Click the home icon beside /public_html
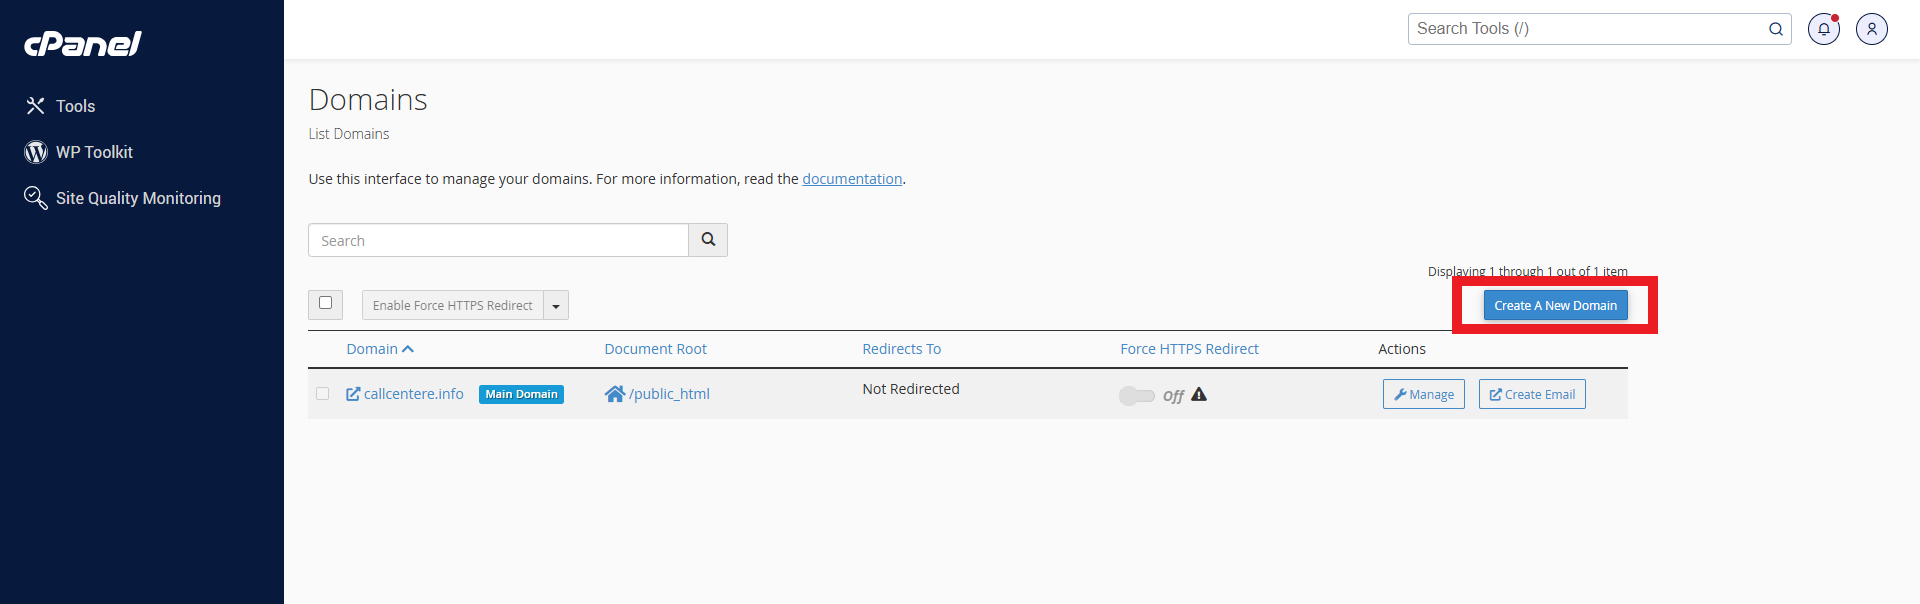The image size is (1920, 604). [614, 394]
